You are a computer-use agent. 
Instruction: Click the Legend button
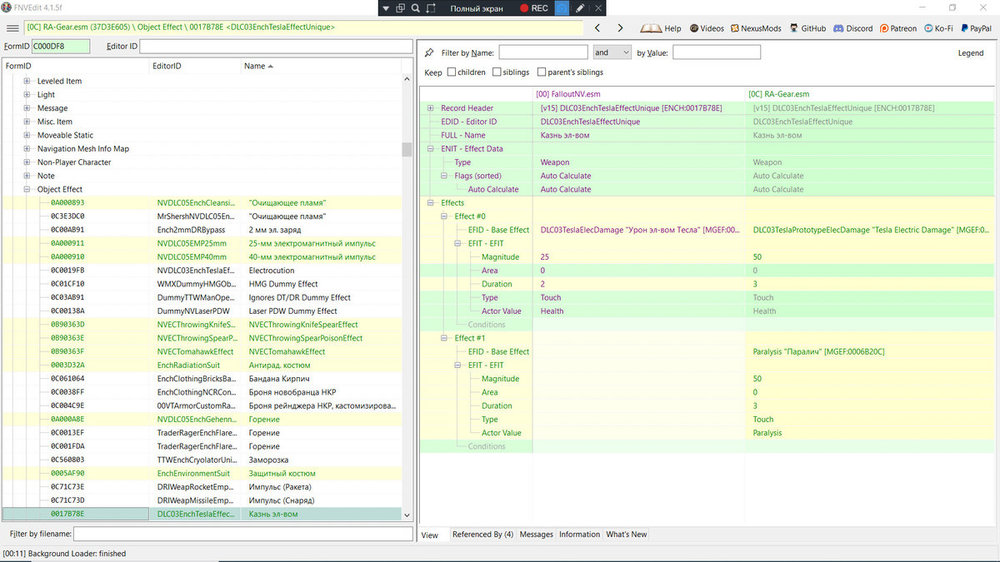click(x=970, y=53)
